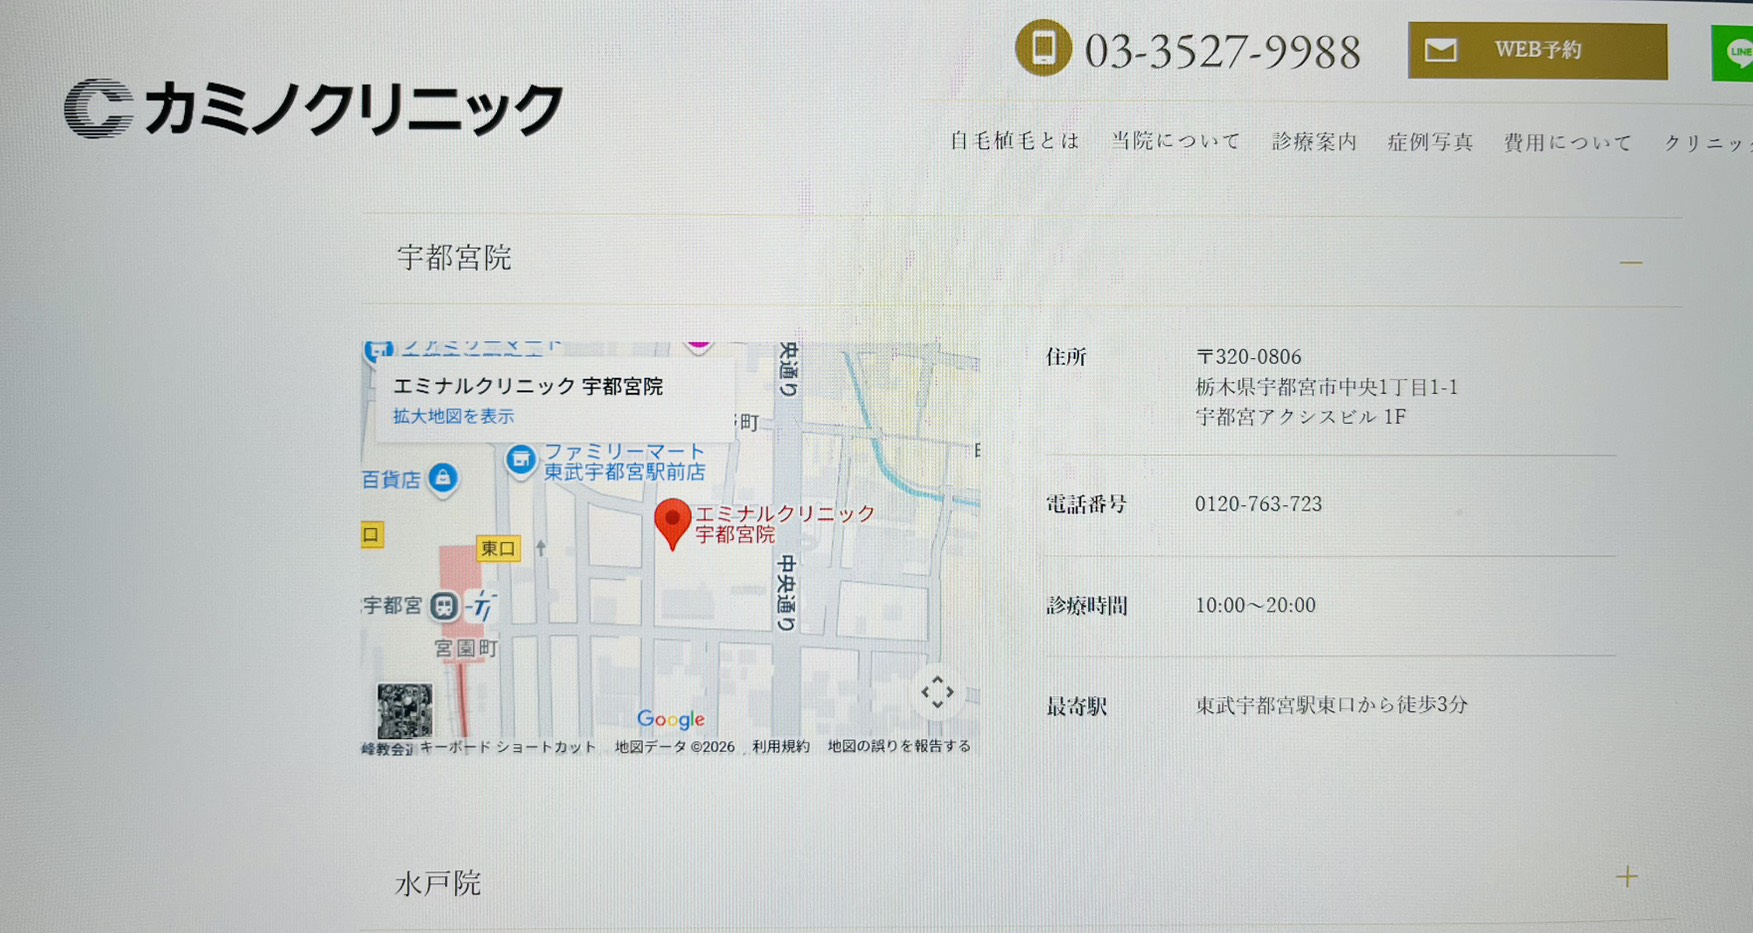Viewport: 1753px width, 933px height.
Task: Click the gold phone icon
Action: pyautogui.click(x=1043, y=47)
